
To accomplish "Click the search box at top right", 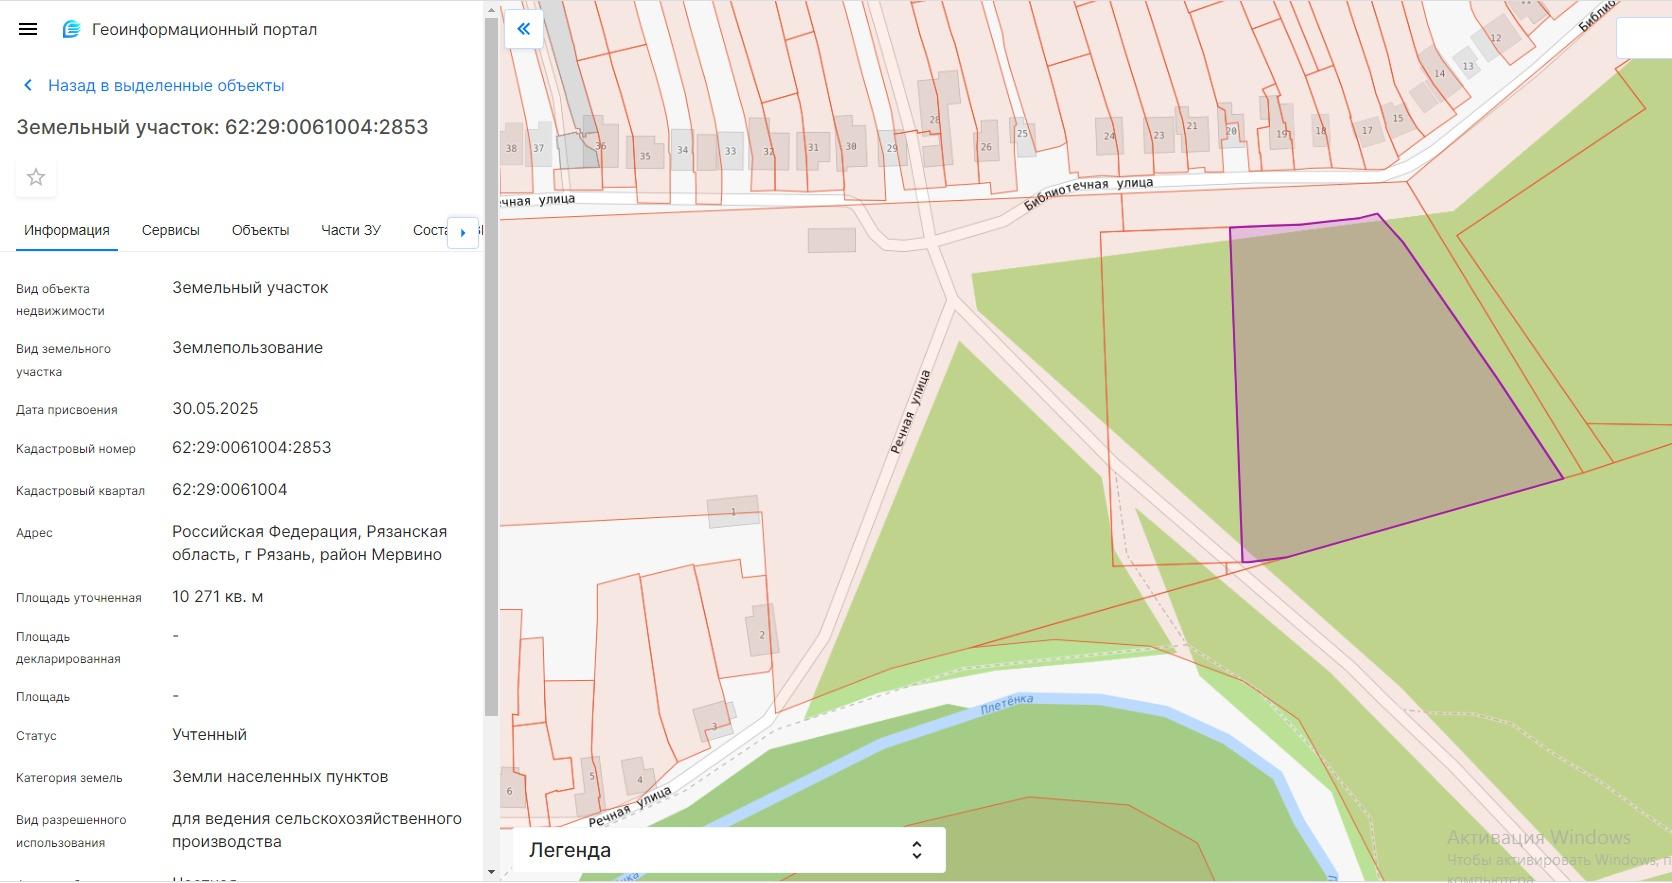I will 1645,38.
